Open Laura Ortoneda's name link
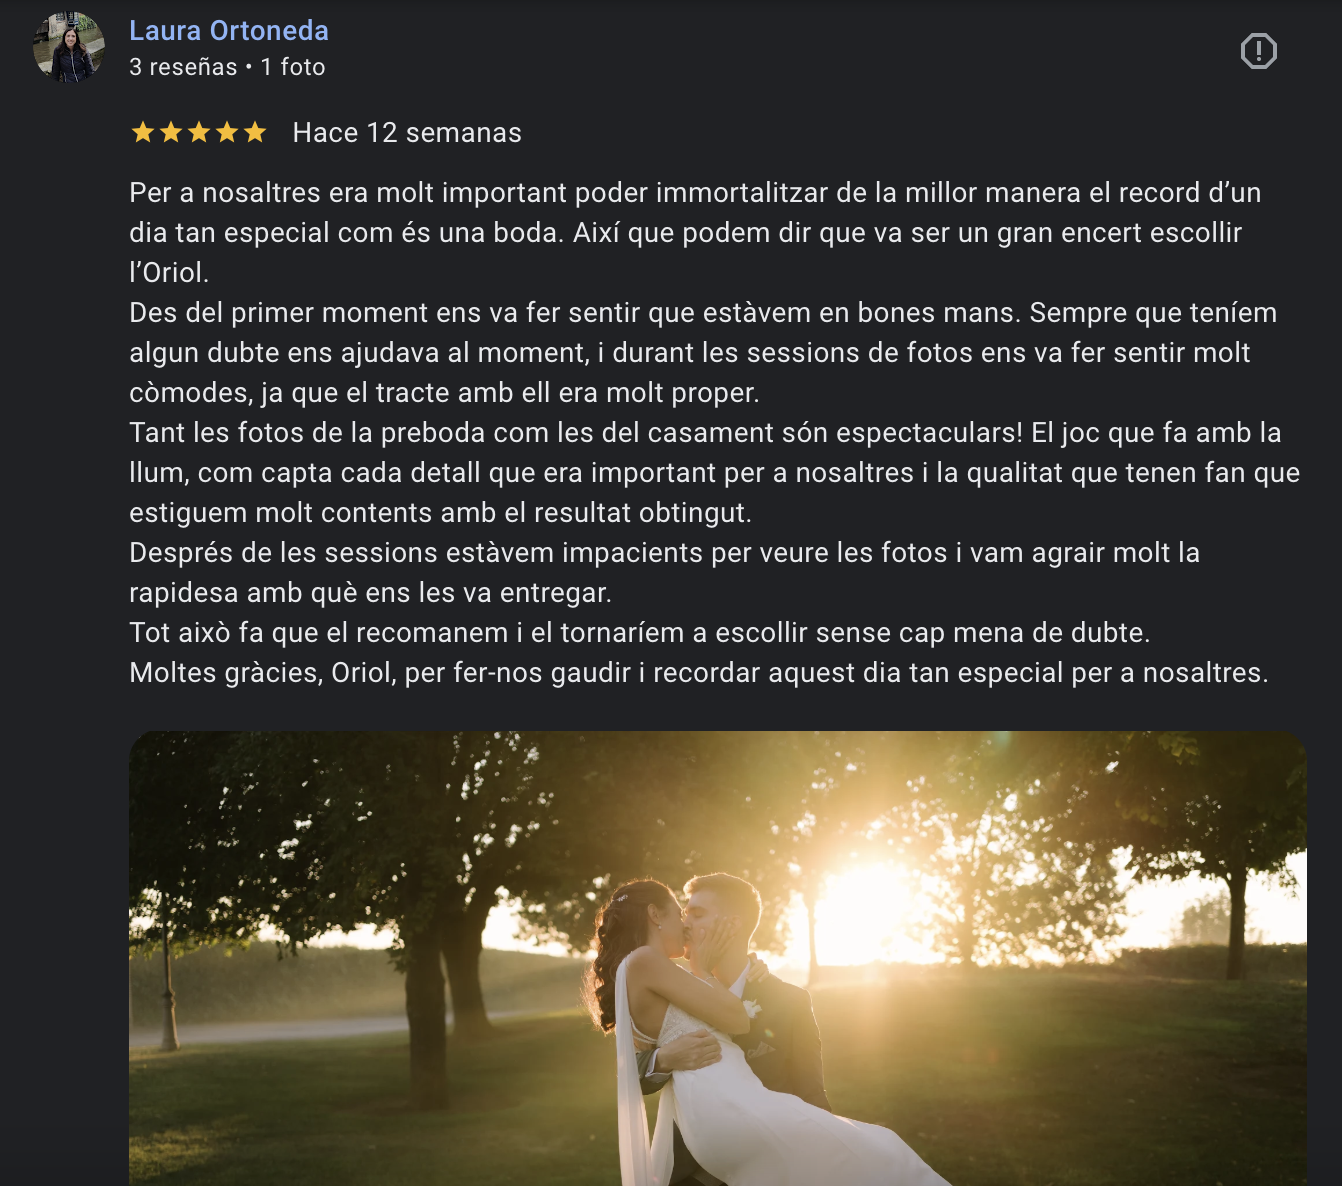 pos(229,31)
